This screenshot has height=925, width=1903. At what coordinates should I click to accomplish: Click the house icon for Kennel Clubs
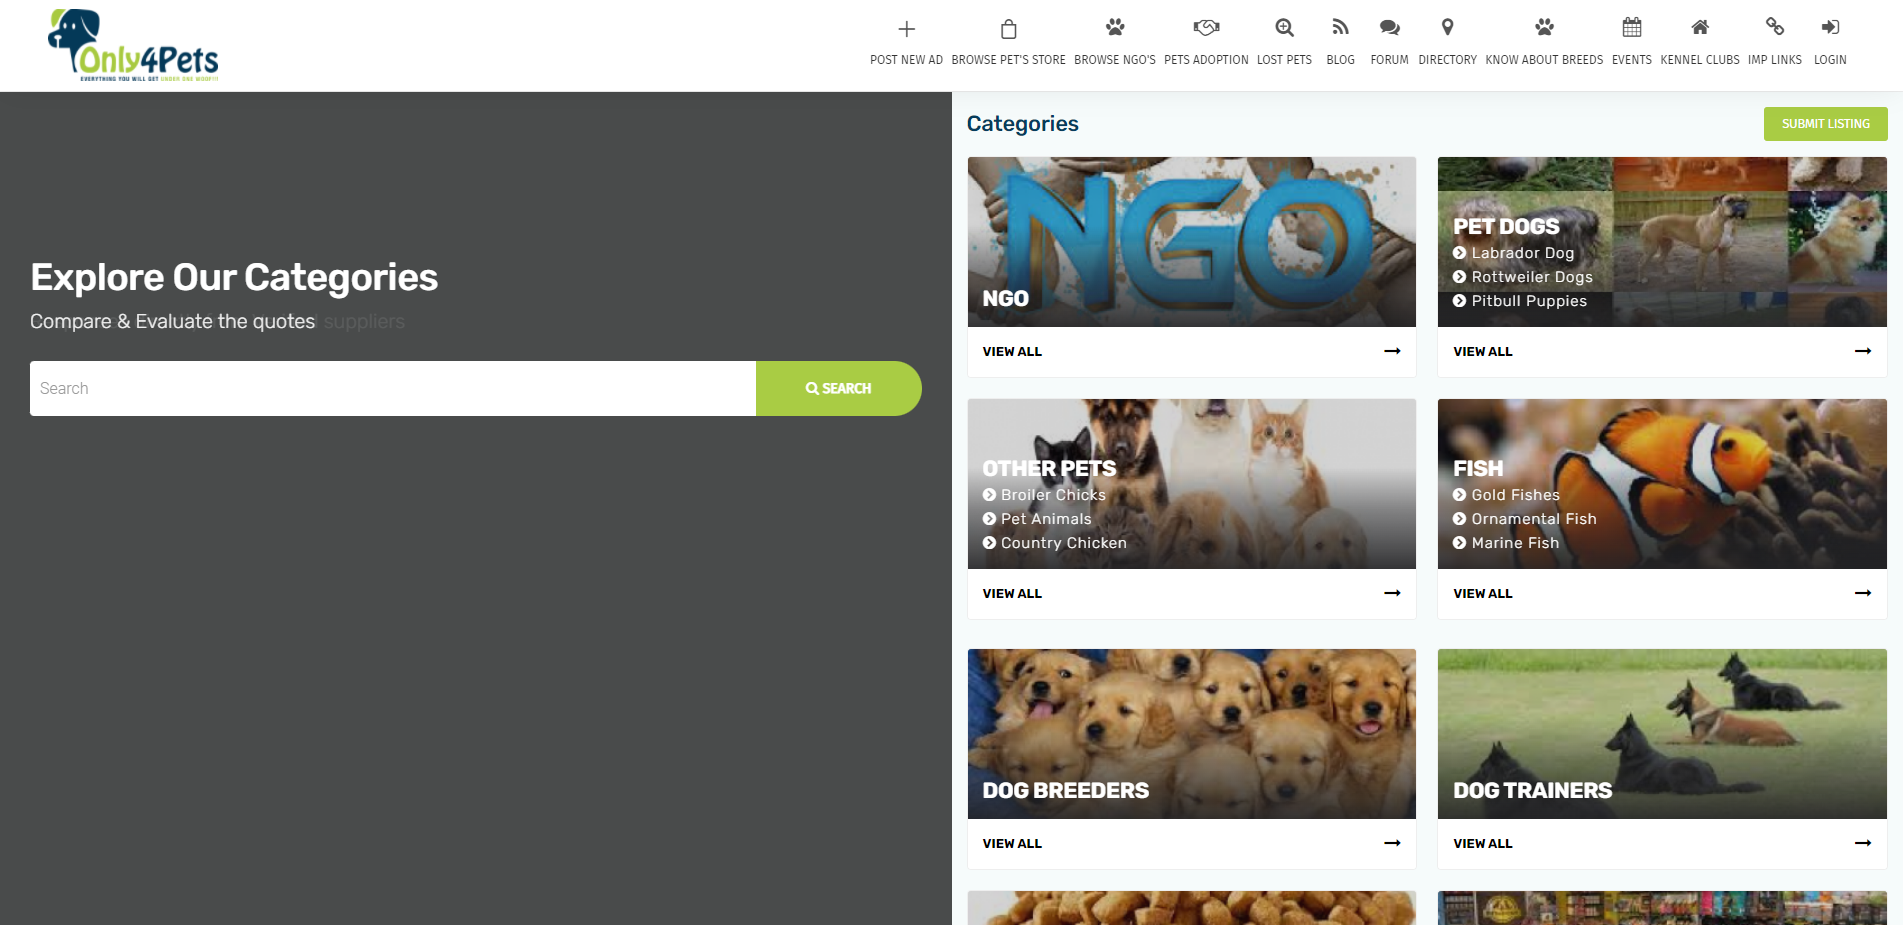[x=1700, y=27]
